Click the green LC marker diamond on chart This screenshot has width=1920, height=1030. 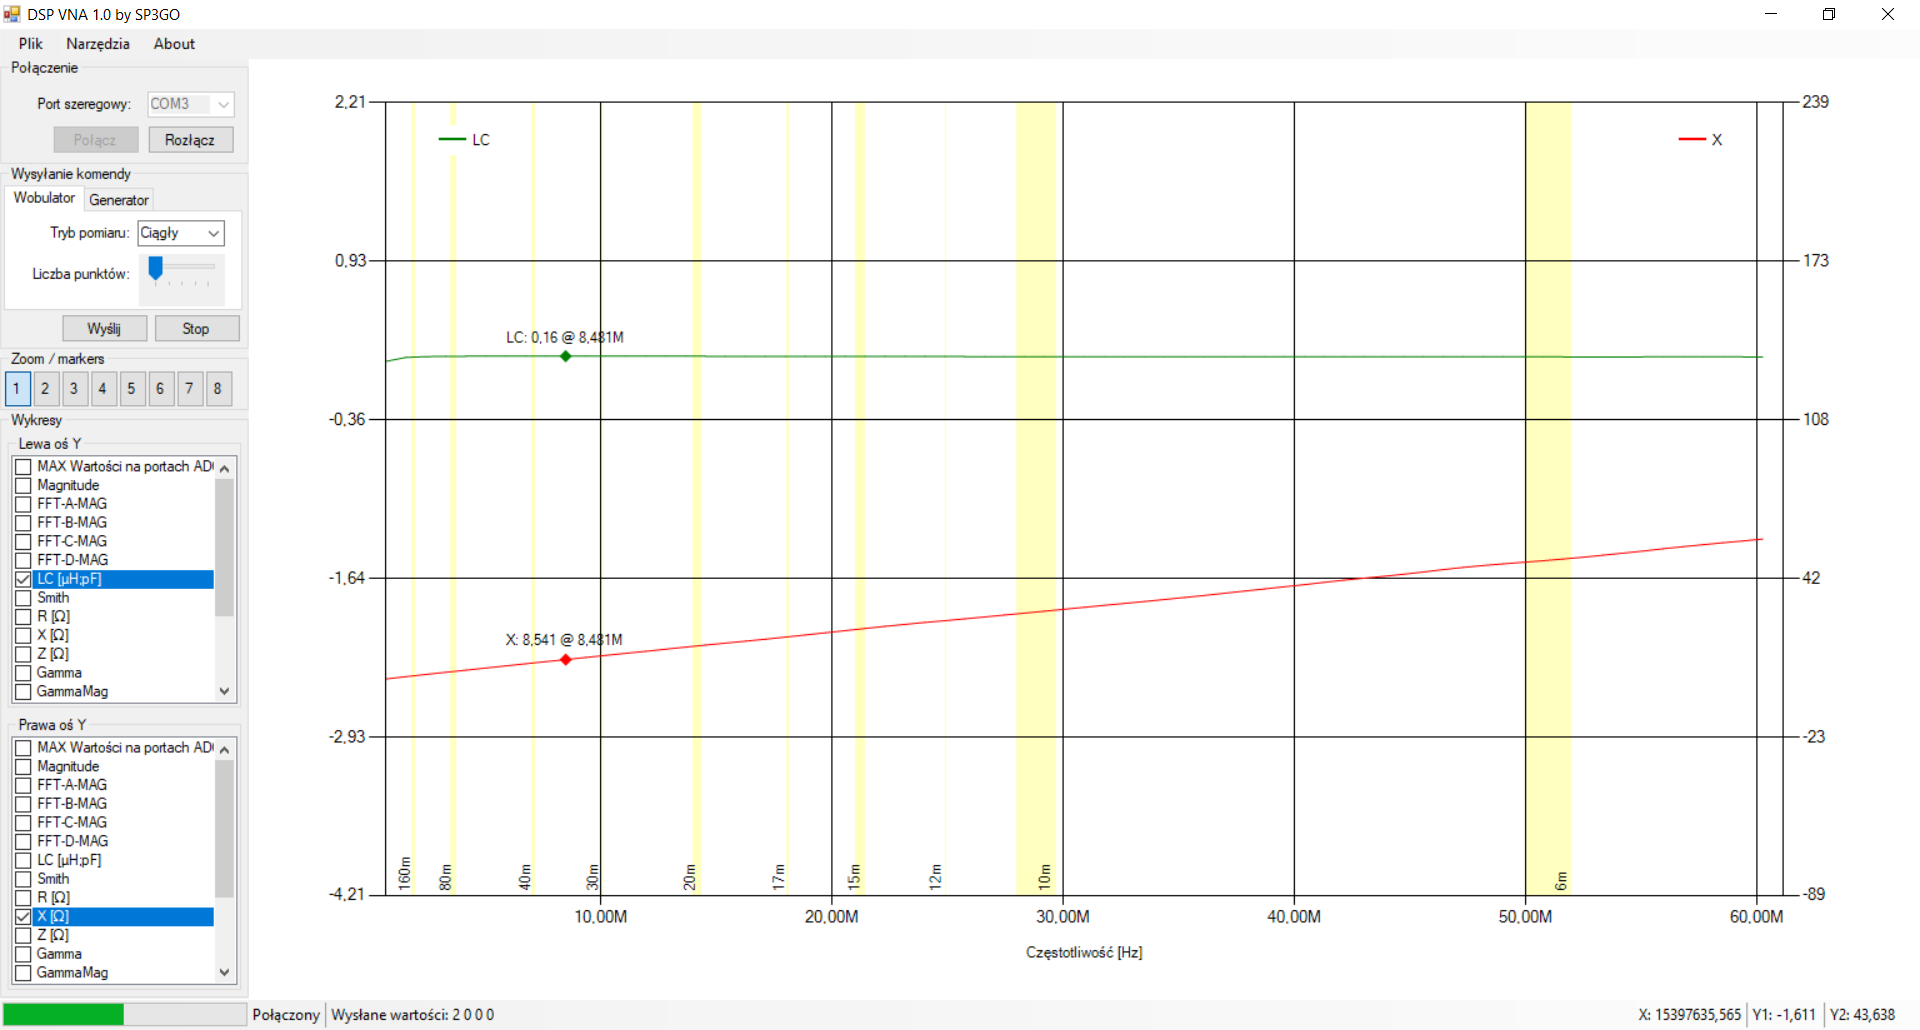coord(566,356)
